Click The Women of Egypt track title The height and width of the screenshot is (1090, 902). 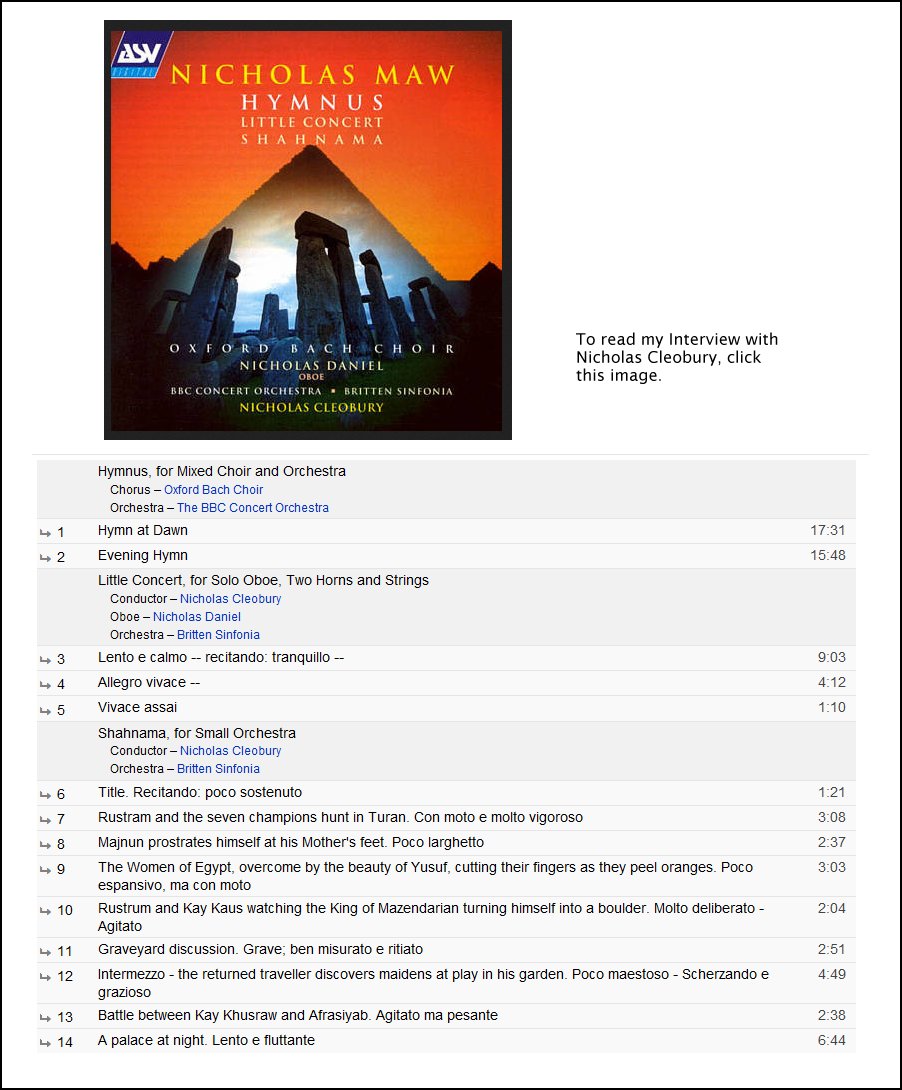425,877
